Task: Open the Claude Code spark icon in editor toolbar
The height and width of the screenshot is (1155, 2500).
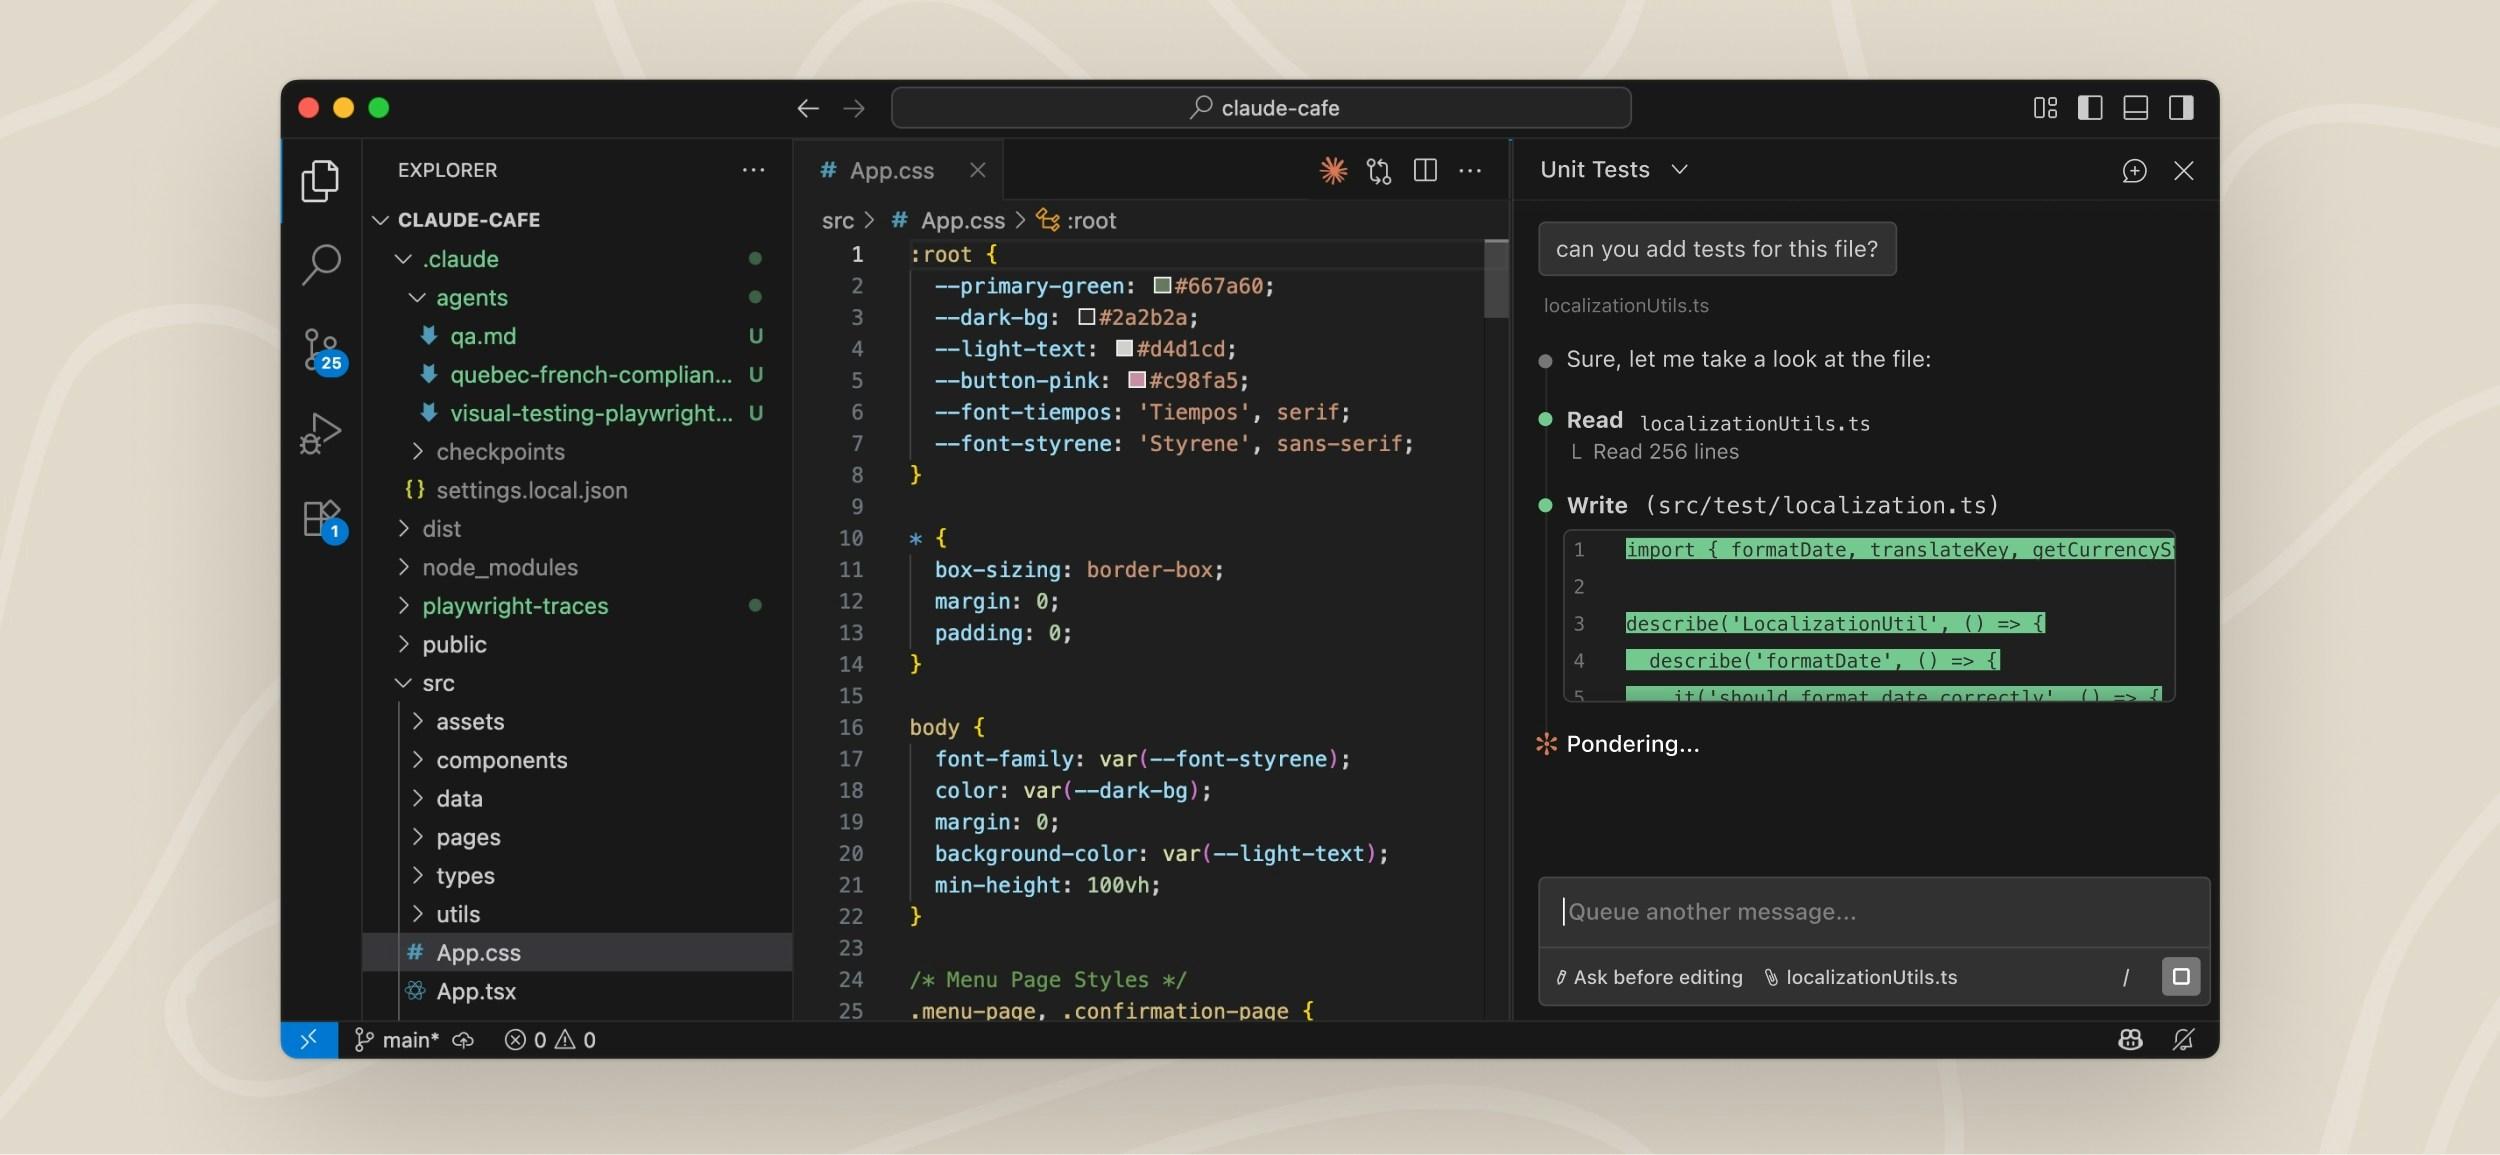Action: point(1334,170)
